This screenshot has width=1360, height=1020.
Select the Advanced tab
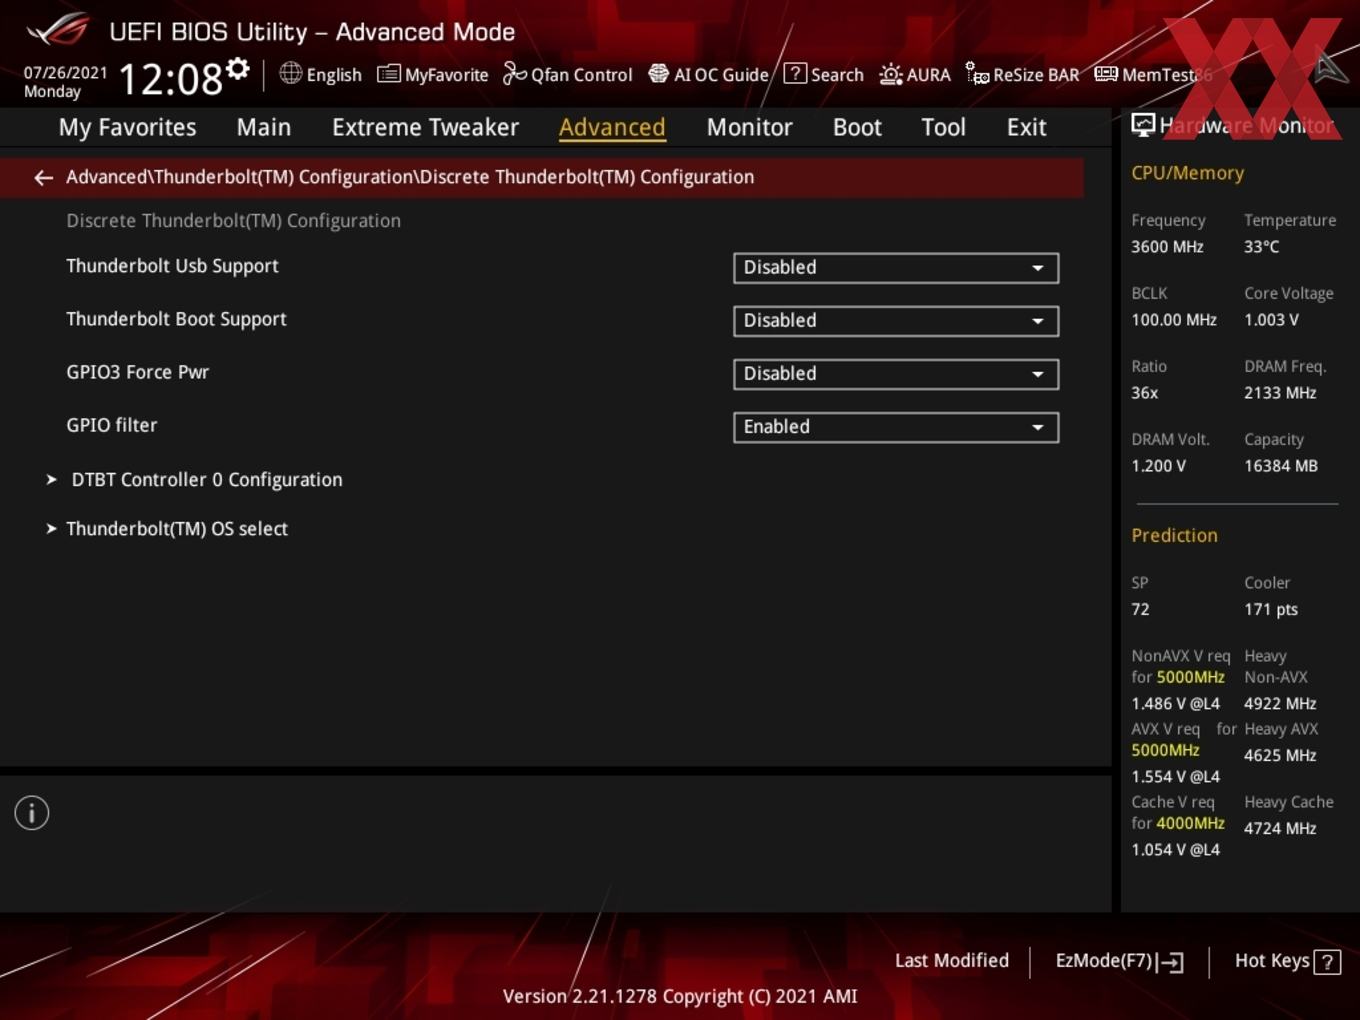(612, 128)
